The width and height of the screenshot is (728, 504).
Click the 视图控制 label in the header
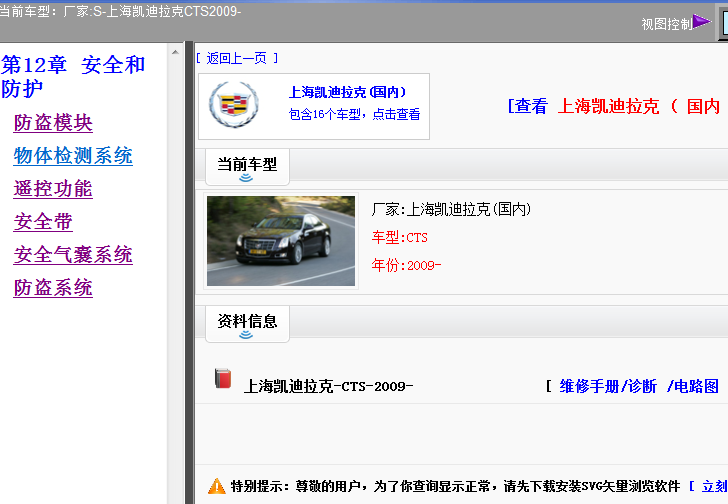click(x=667, y=24)
